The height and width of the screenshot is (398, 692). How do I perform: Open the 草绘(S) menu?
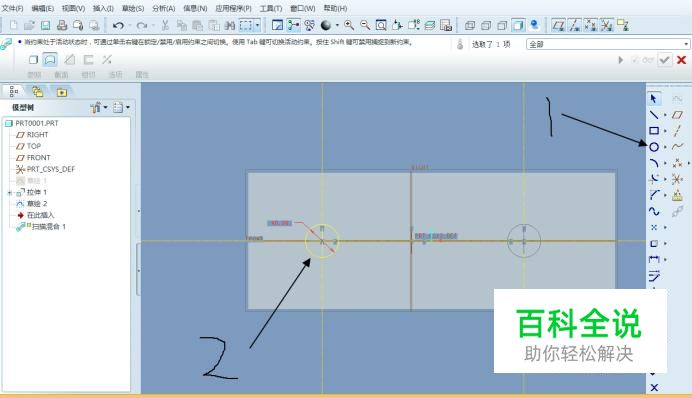click(133, 8)
